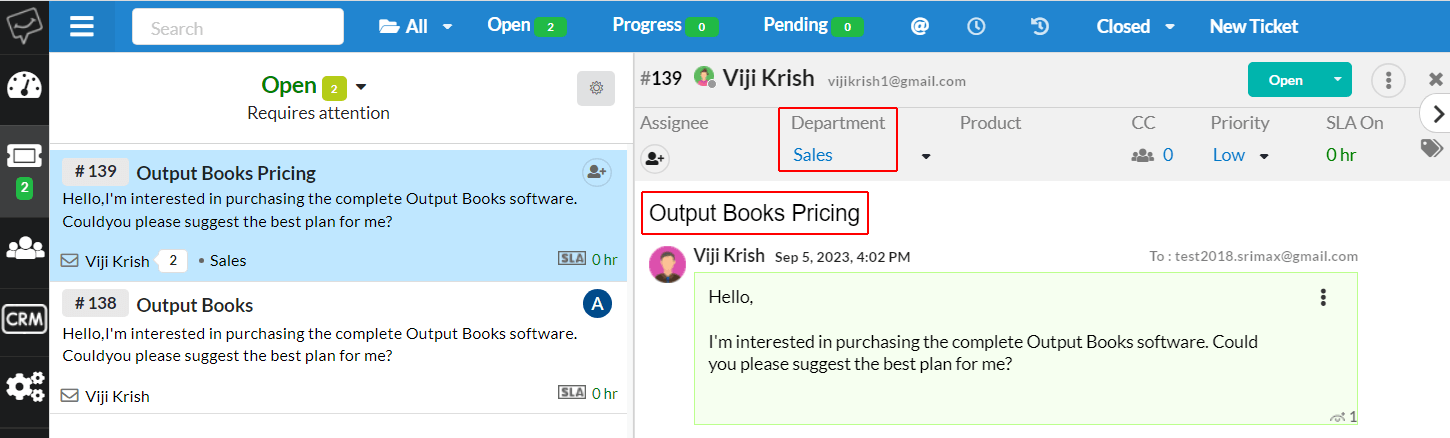Open the ticket list settings gear

tap(596, 88)
